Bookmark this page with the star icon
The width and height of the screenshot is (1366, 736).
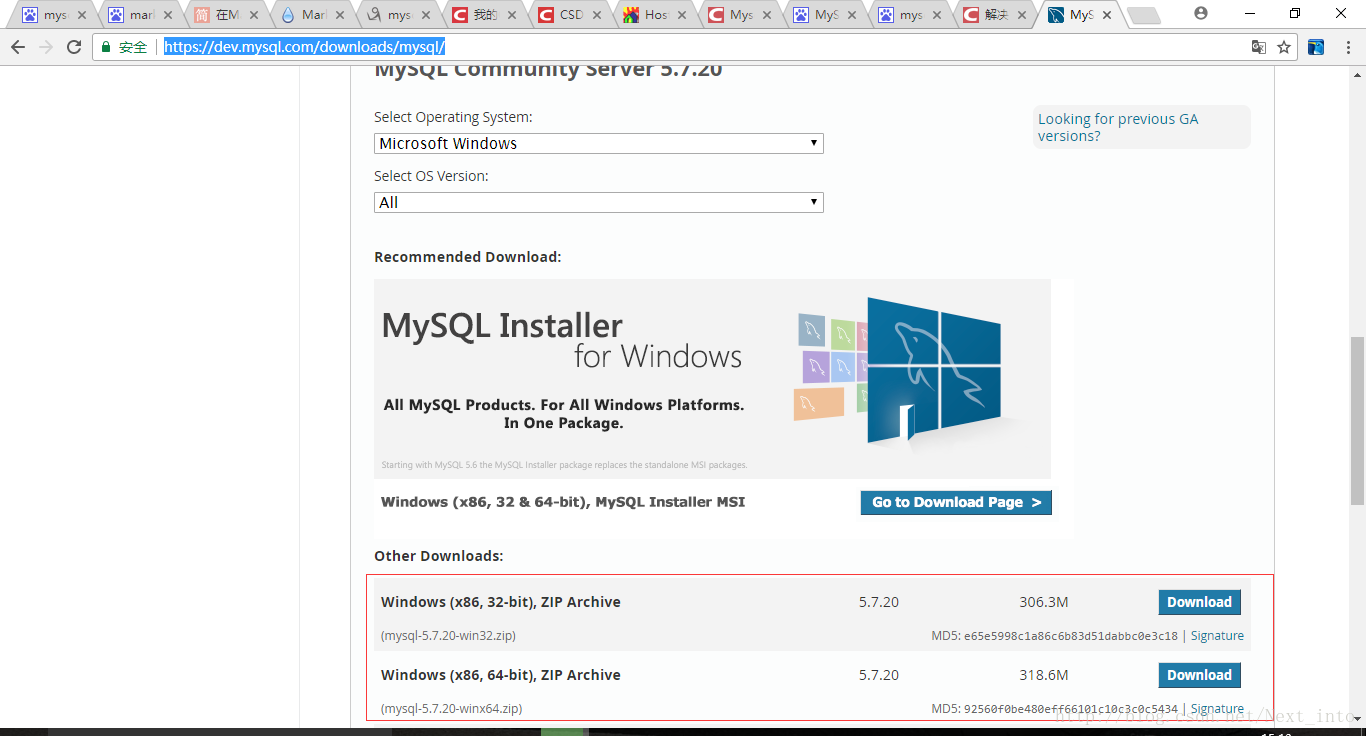(x=1284, y=47)
